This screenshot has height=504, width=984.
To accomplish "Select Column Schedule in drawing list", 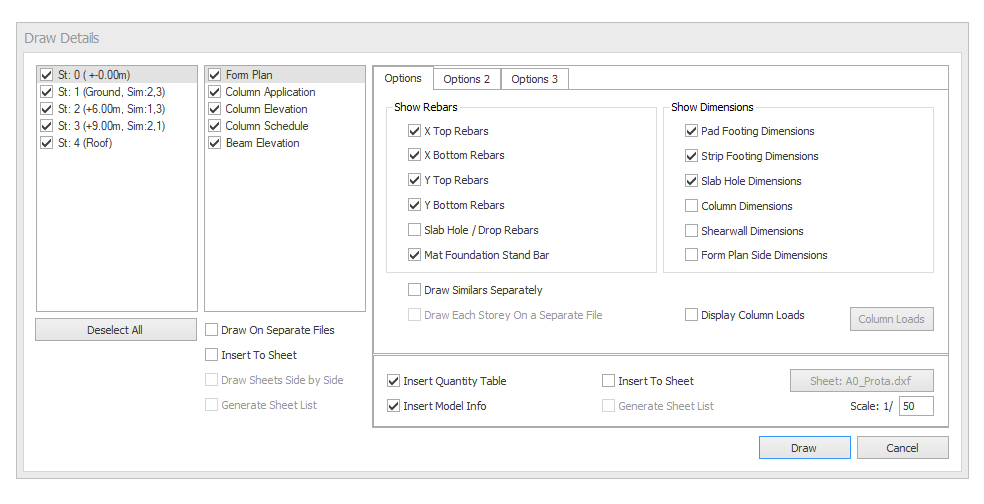I will [x=266, y=126].
